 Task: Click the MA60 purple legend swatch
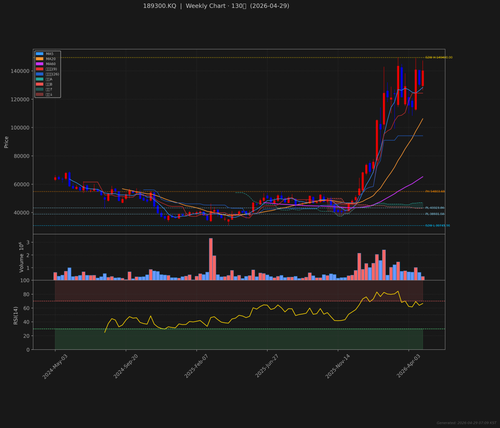[40, 64]
